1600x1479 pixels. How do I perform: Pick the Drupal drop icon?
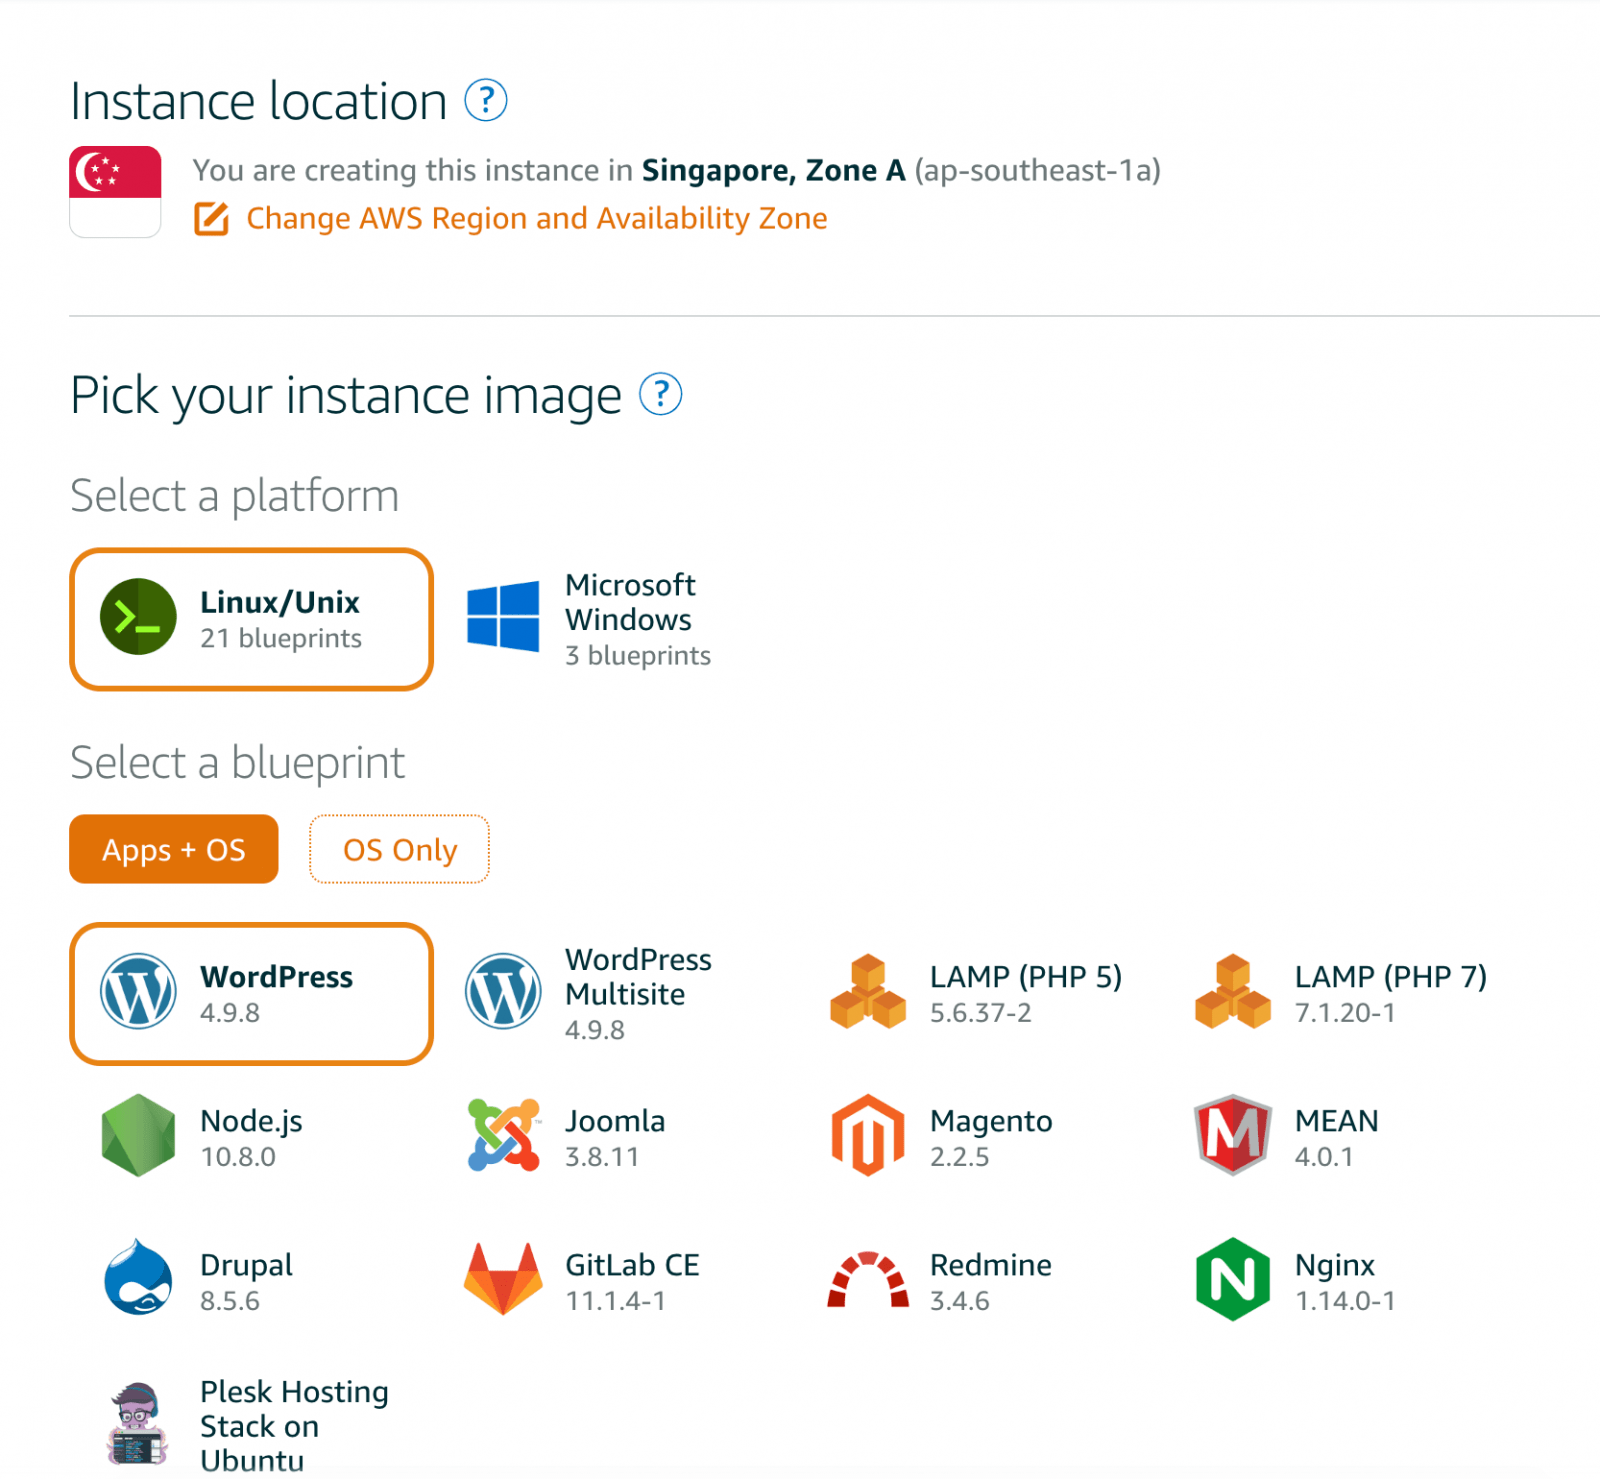point(138,1278)
